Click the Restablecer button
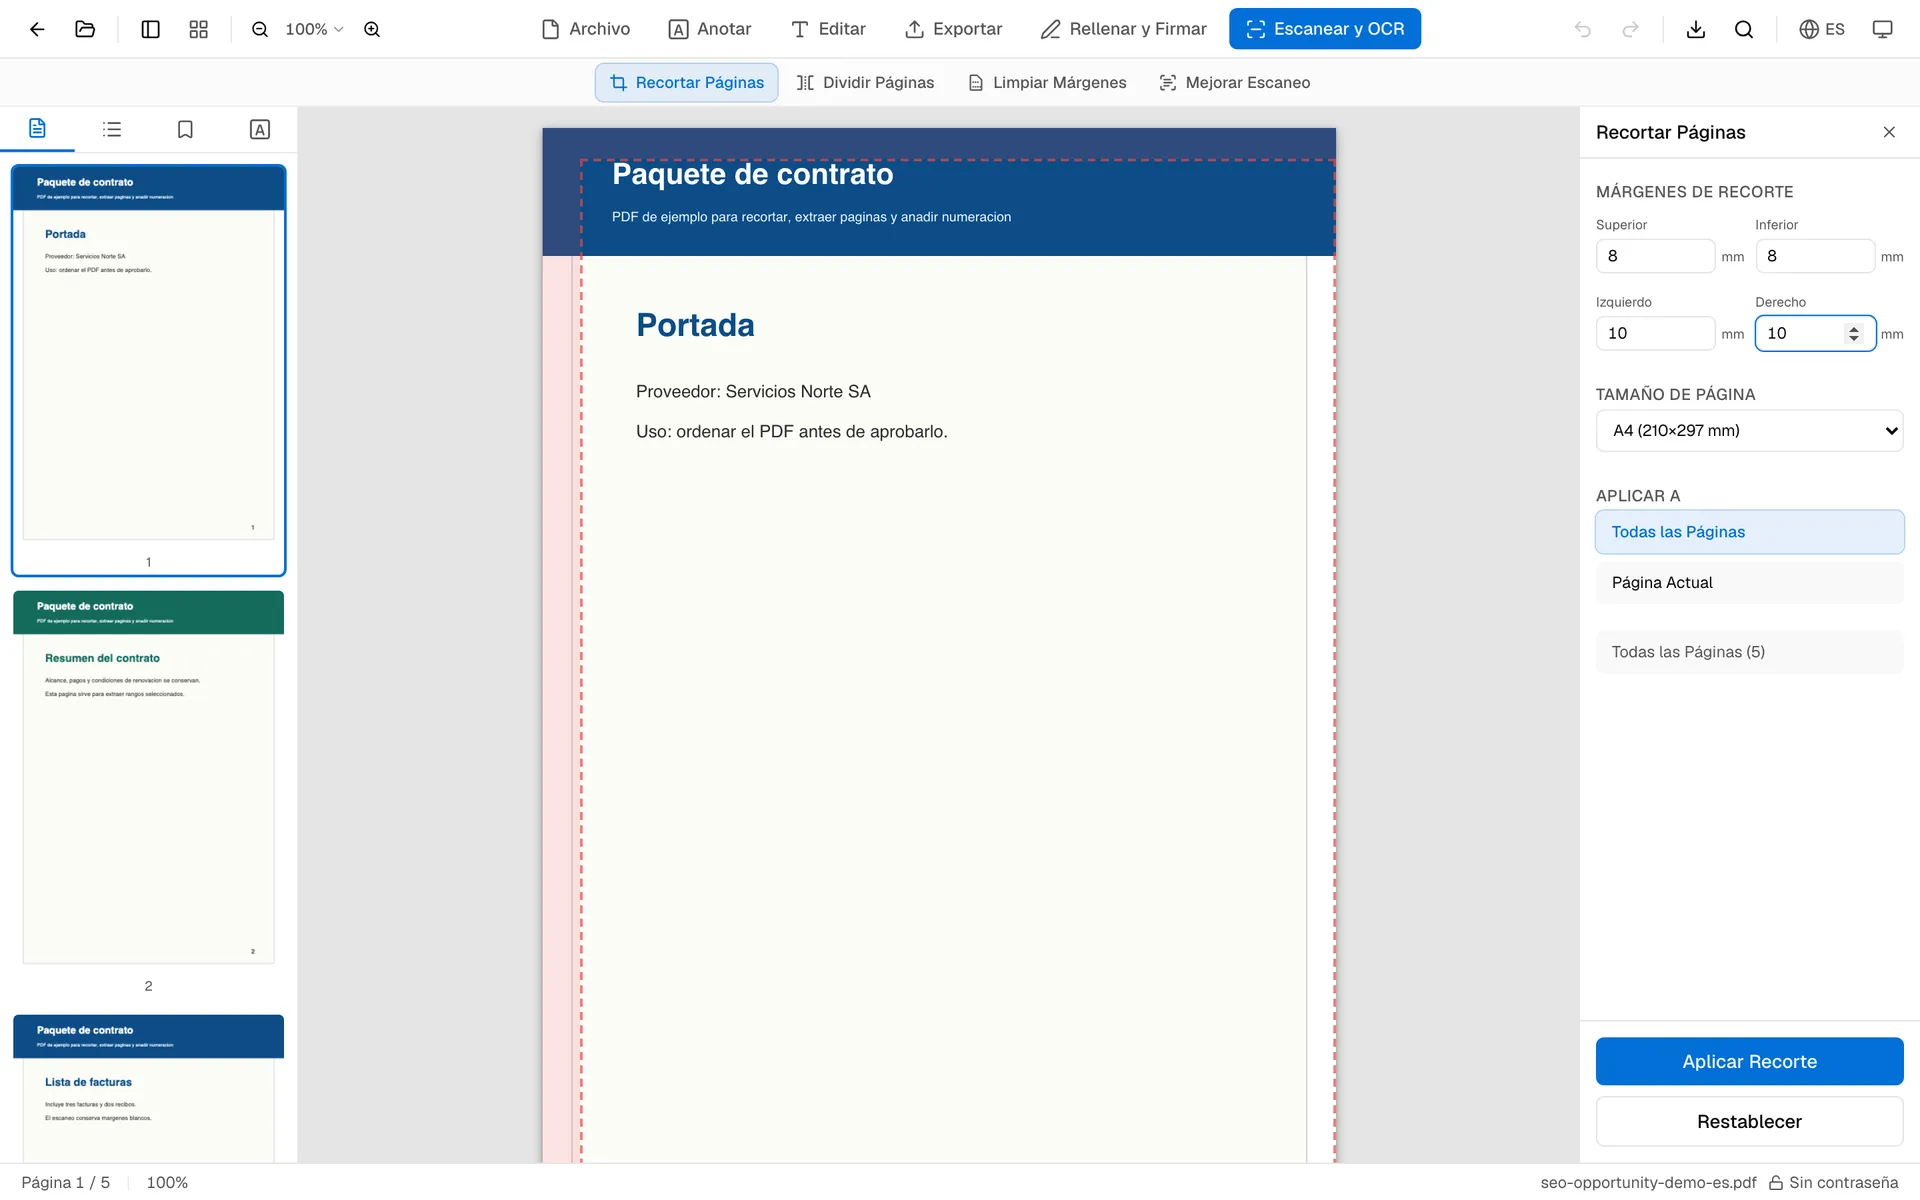The image size is (1920, 1200). [x=1749, y=1122]
